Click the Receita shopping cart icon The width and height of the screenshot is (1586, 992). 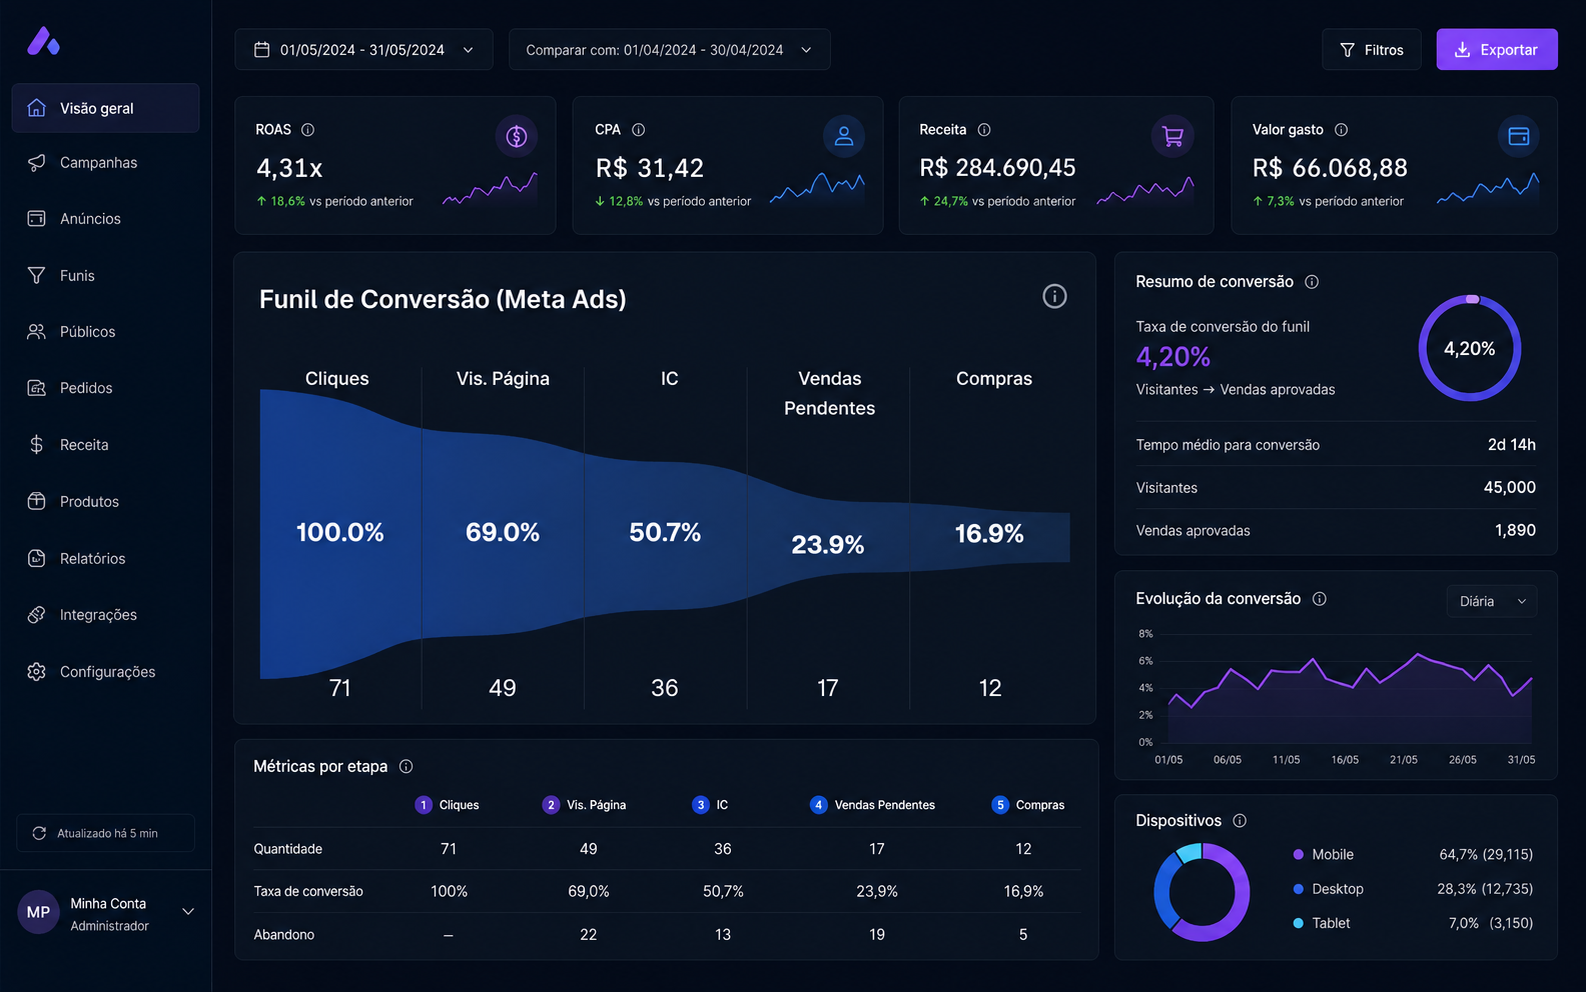[1173, 136]
